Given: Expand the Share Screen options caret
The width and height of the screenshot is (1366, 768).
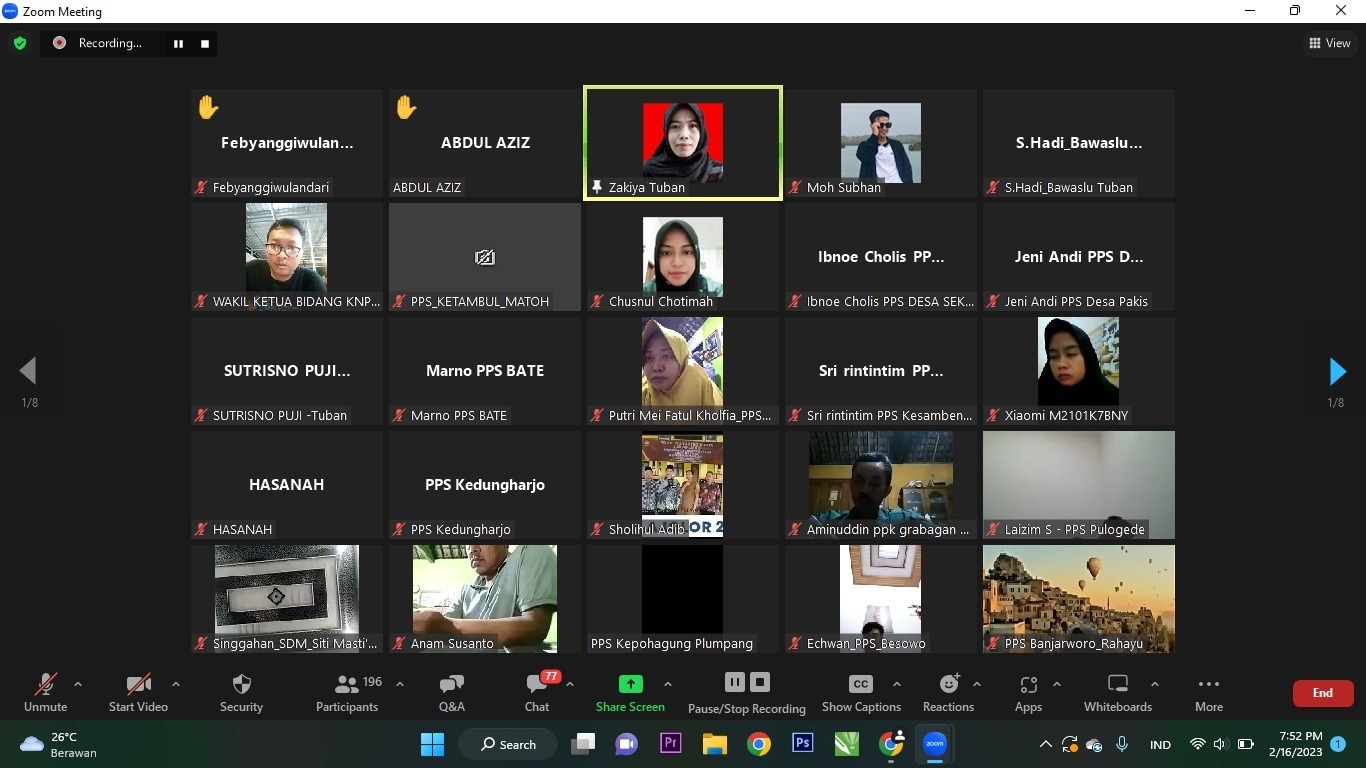Looking at the screenshot, I should coord(668,685).
